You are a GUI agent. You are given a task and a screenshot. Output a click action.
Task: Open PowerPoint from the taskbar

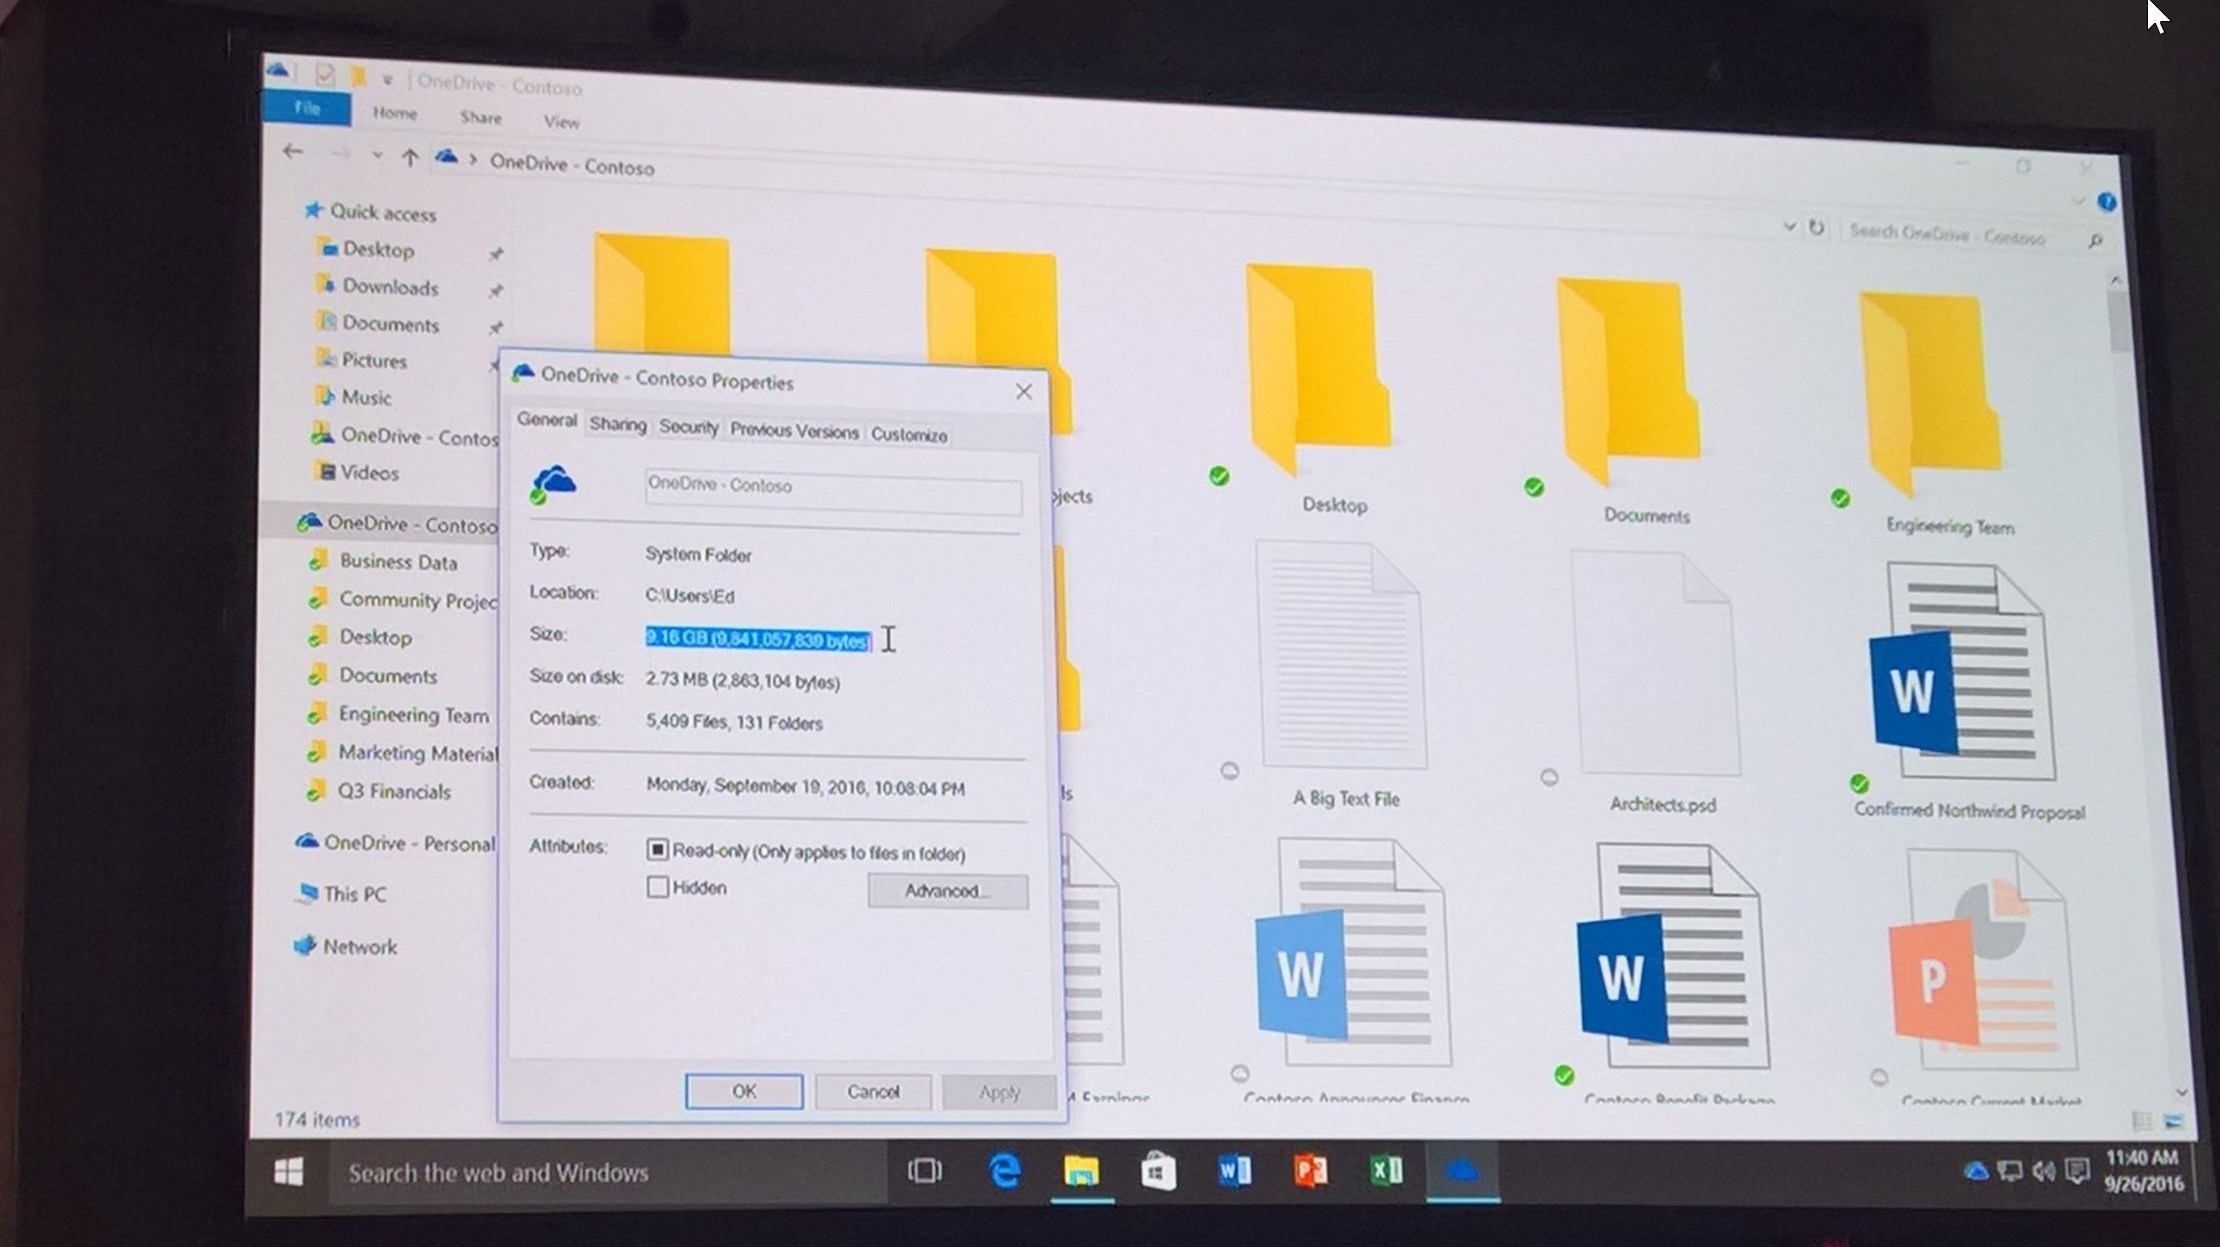click(1310, 1170)
